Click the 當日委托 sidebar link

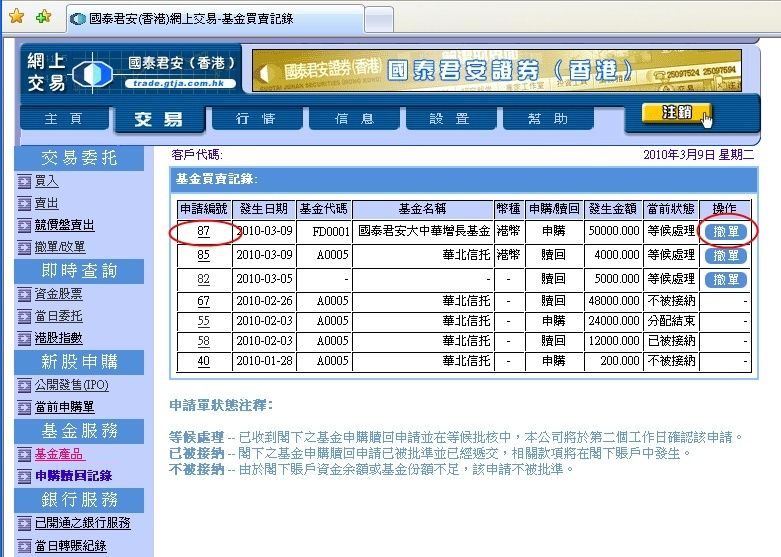tap(58, 316)
